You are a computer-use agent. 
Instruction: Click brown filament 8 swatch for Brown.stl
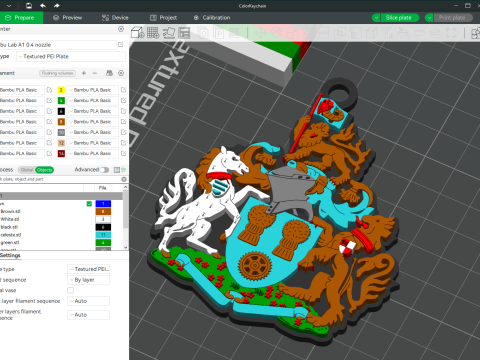(103, 211)
